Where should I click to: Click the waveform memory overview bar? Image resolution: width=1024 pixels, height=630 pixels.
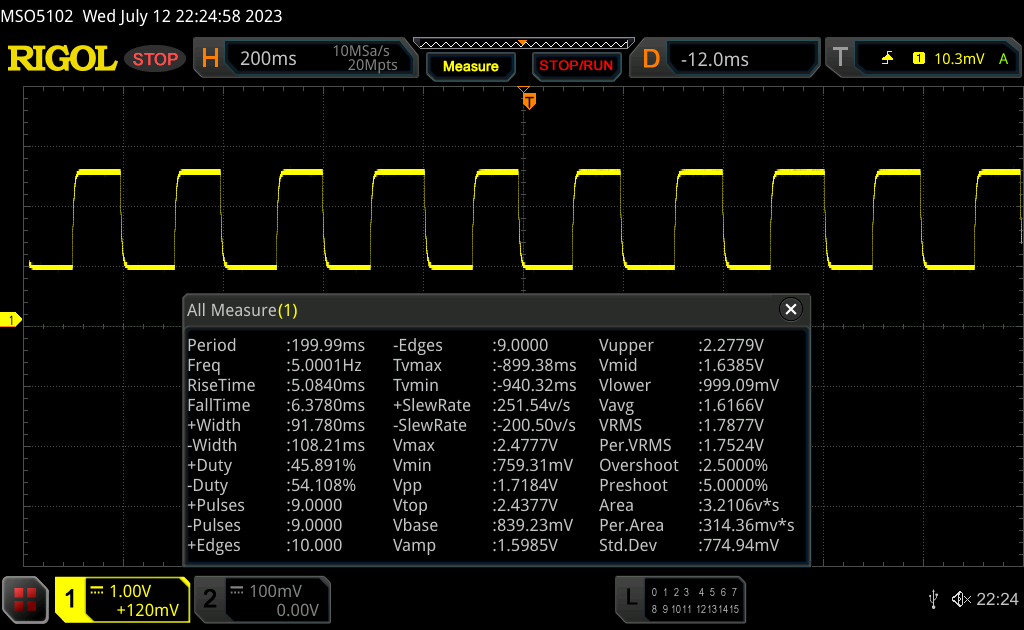[524, 44]
